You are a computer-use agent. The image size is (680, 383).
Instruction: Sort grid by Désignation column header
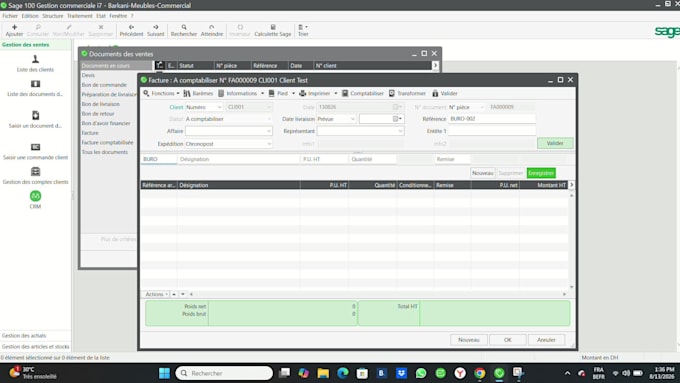click(x=239, y=185)
